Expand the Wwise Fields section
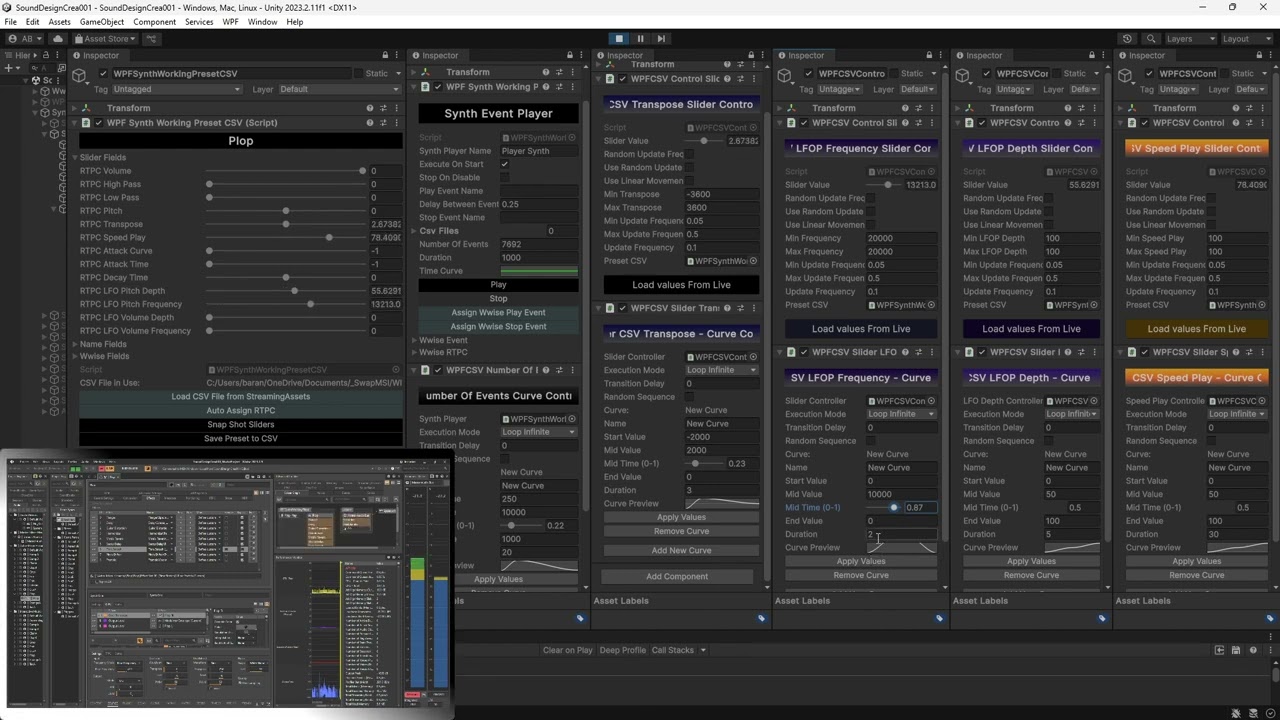 point(75,357)
